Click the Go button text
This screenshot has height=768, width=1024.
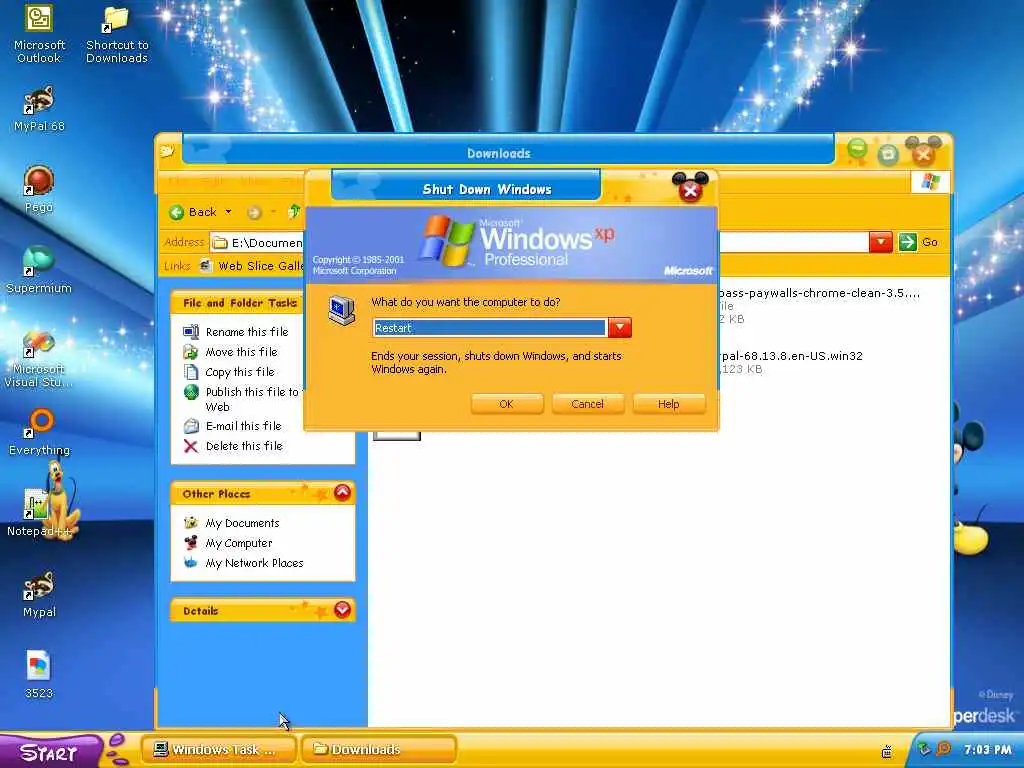930,242
